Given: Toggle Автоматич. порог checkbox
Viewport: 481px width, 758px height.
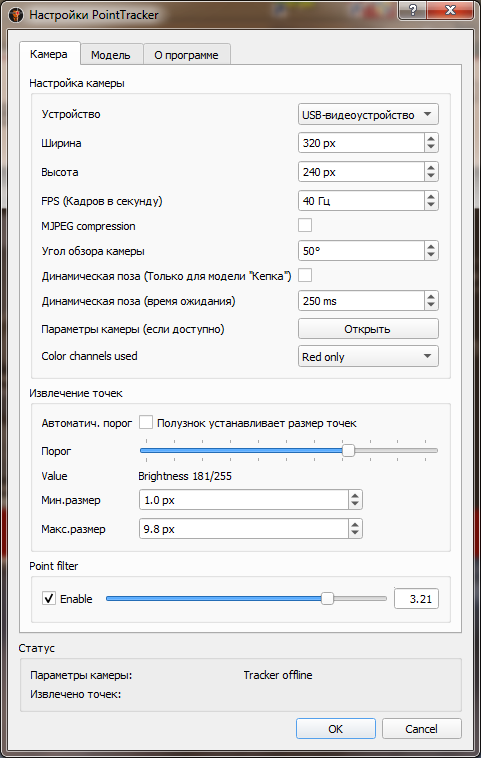Looking at the screenshot, I should point(146,422).
